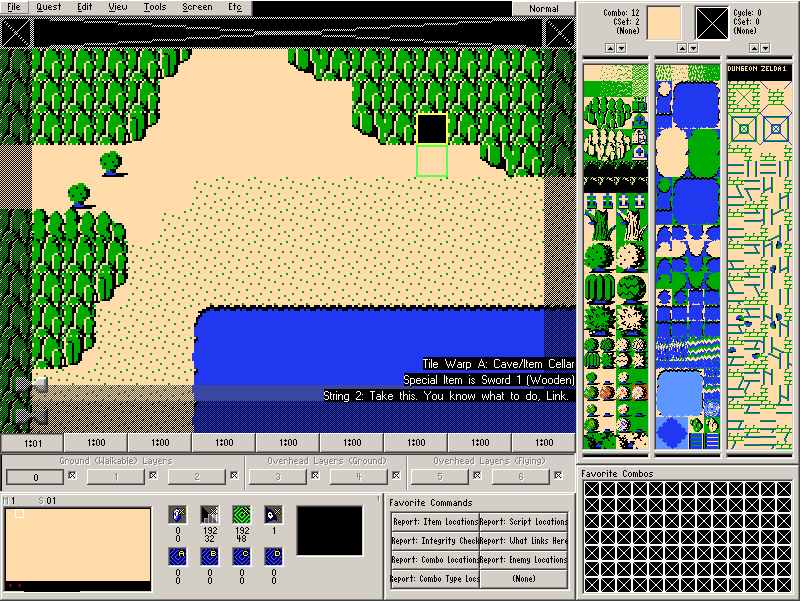Select layer 0 button
800x601 pixels.
[35, 477]
